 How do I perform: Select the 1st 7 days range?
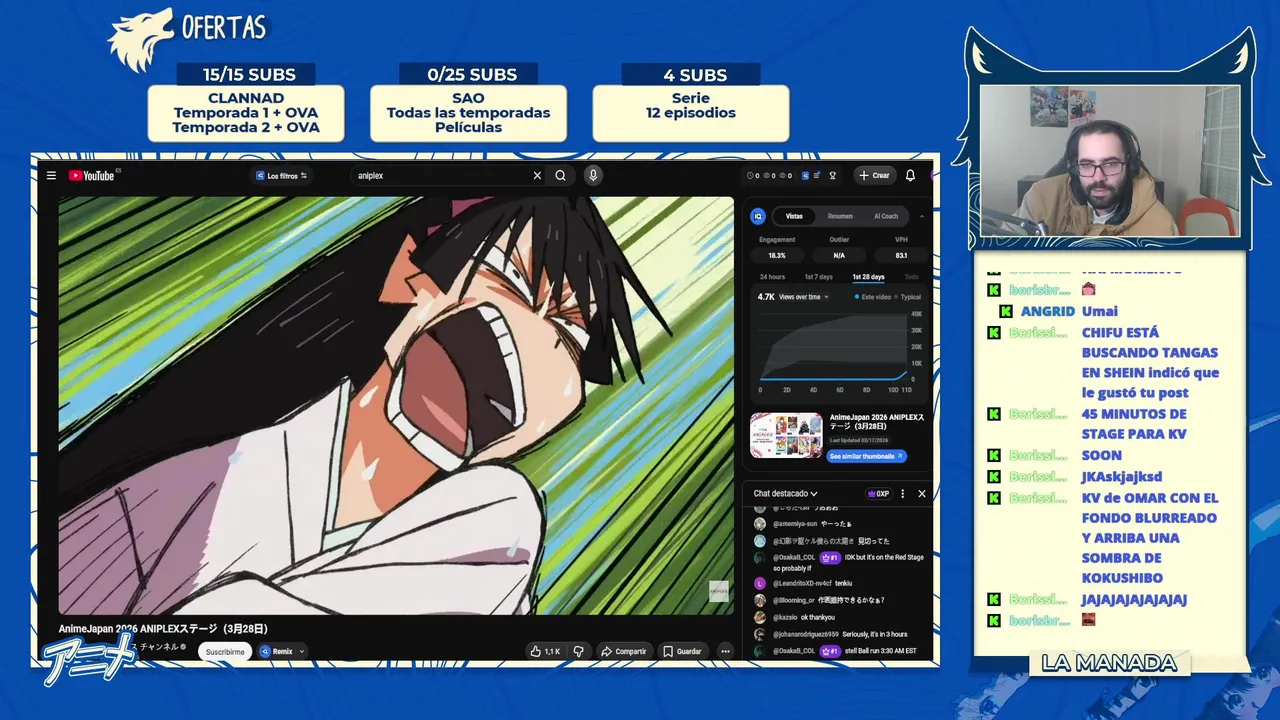point(818,277)
